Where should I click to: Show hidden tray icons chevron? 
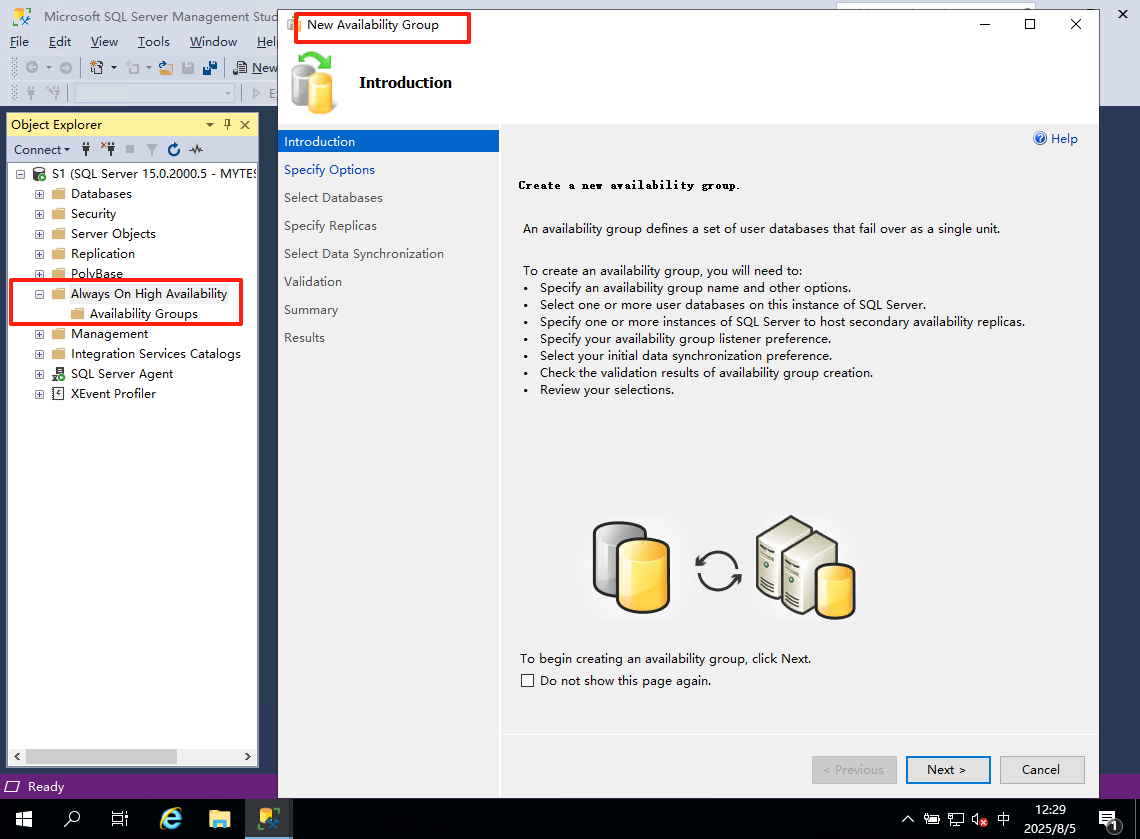[907, 819]
